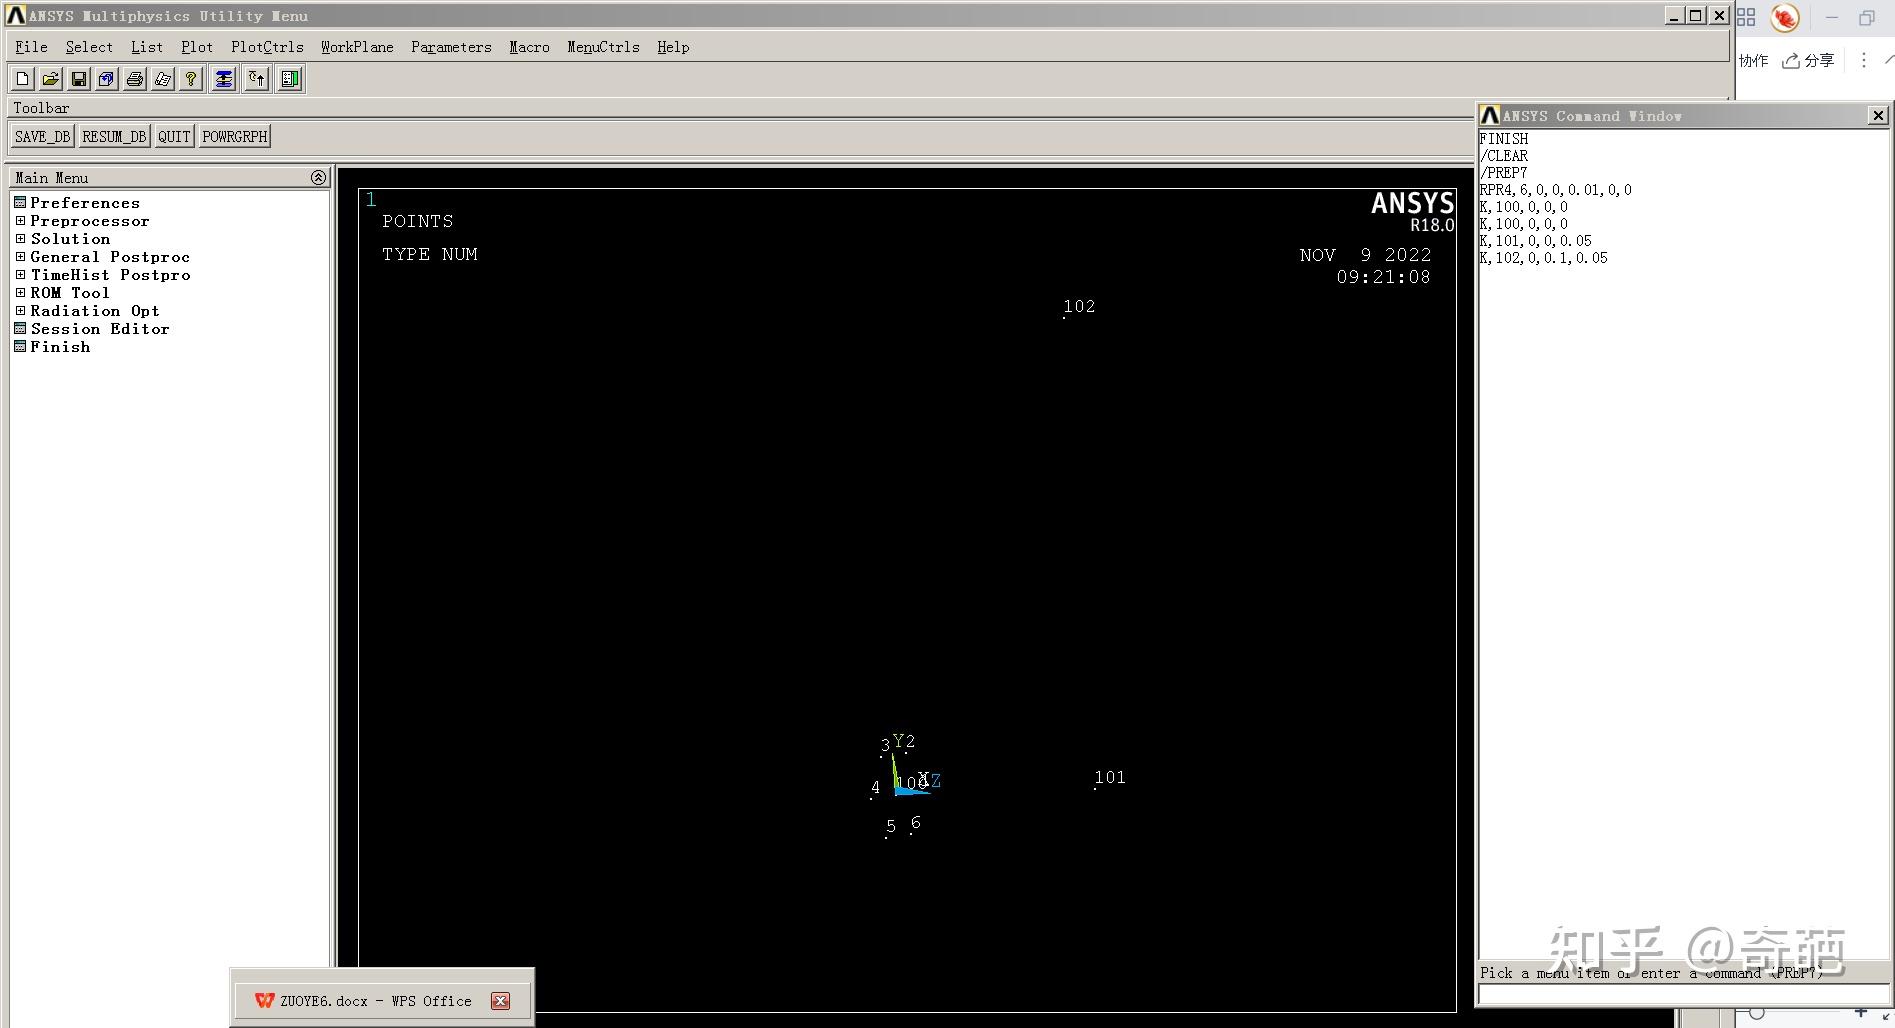Click the Open ANSYS File icon

51,79
